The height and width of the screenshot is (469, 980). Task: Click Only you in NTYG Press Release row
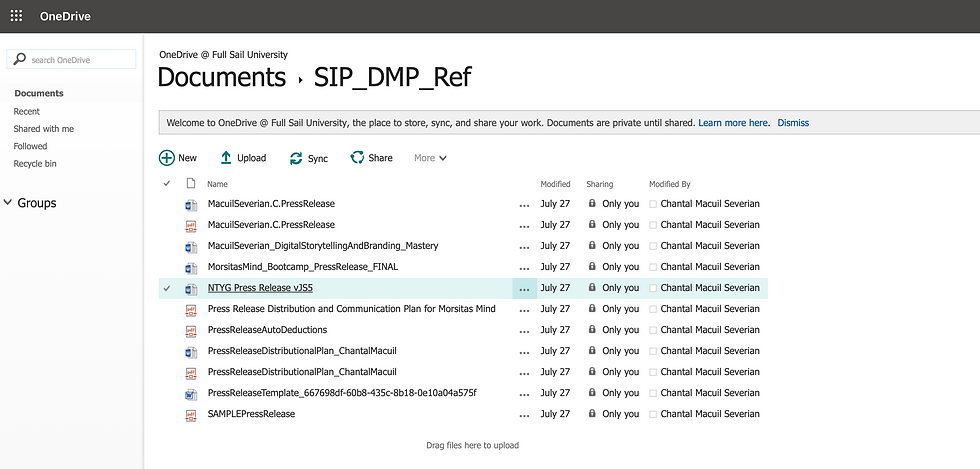click(x=621, y=288)
